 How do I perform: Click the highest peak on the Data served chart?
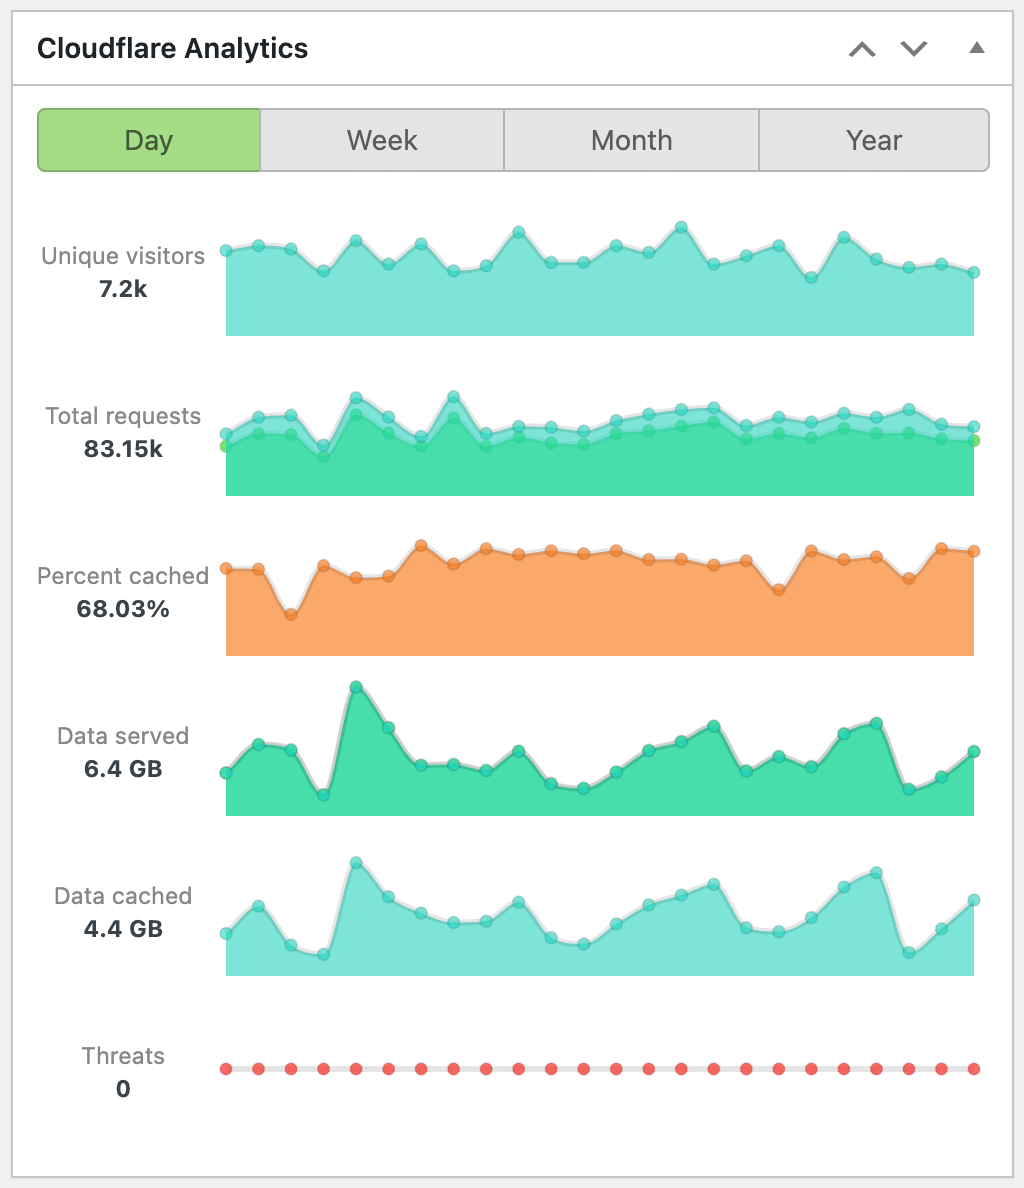click(357, 687)
